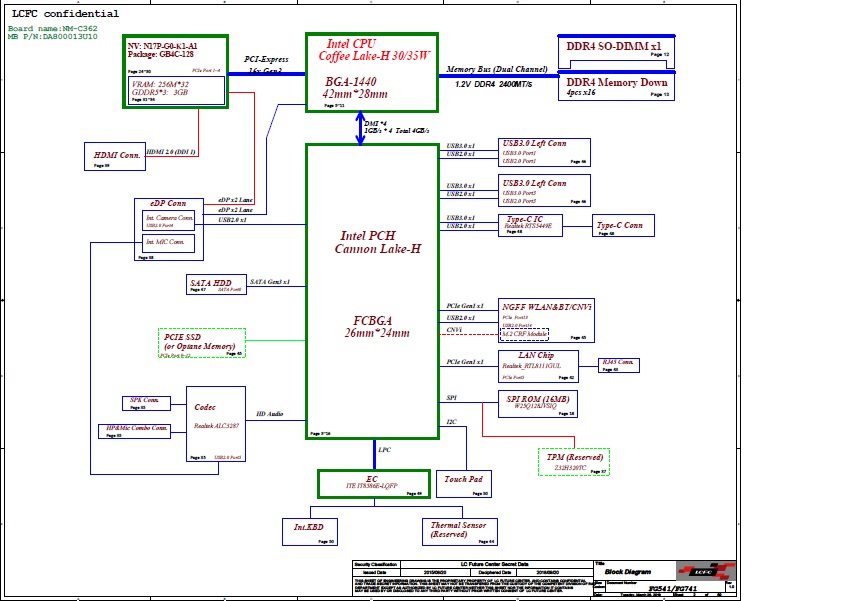Screen dimensions: 851x601
Task: Select the Package: GB4C-128 text
Action: (x=161, y=54)
